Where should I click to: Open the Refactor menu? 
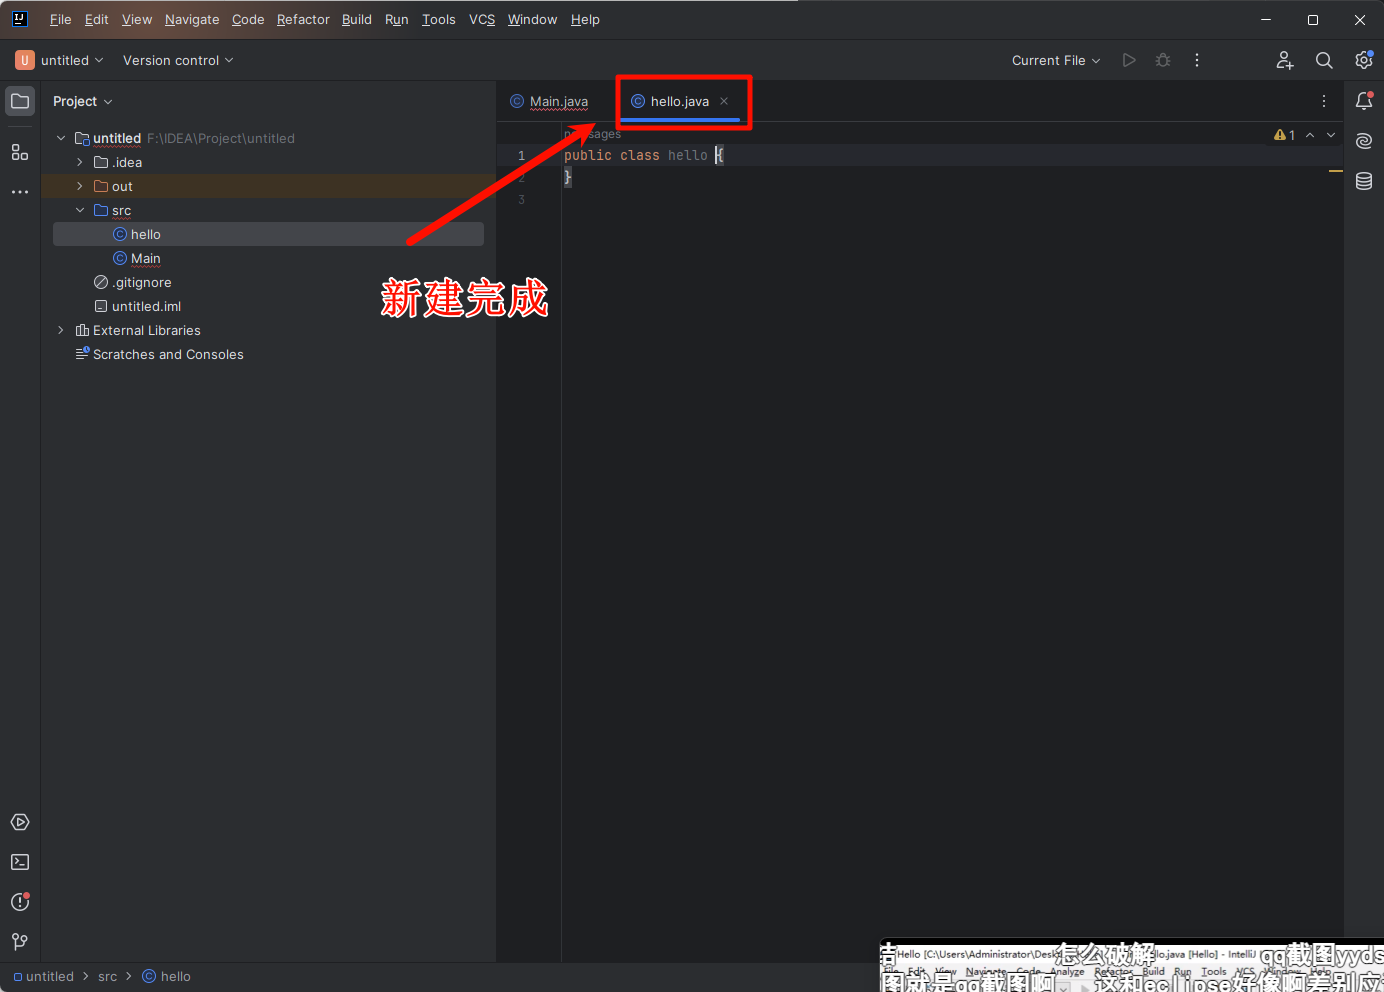[303, 19]
